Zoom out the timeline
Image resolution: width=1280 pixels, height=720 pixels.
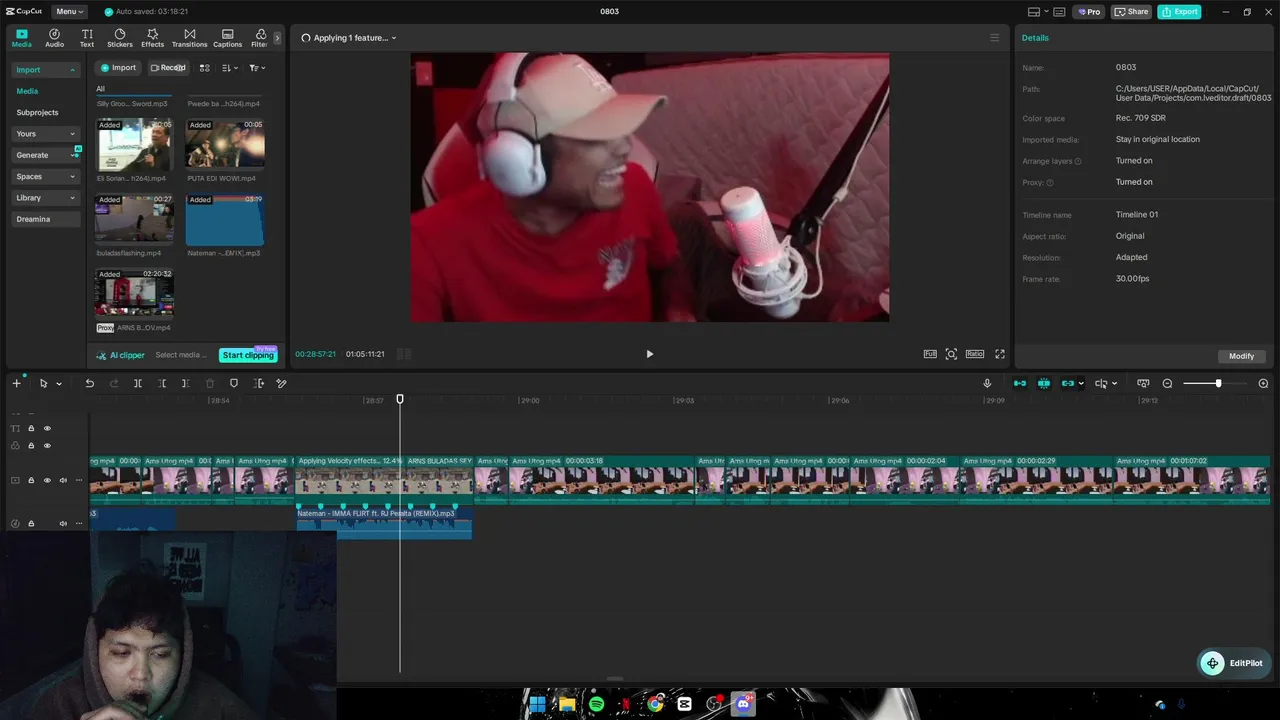1167,384
